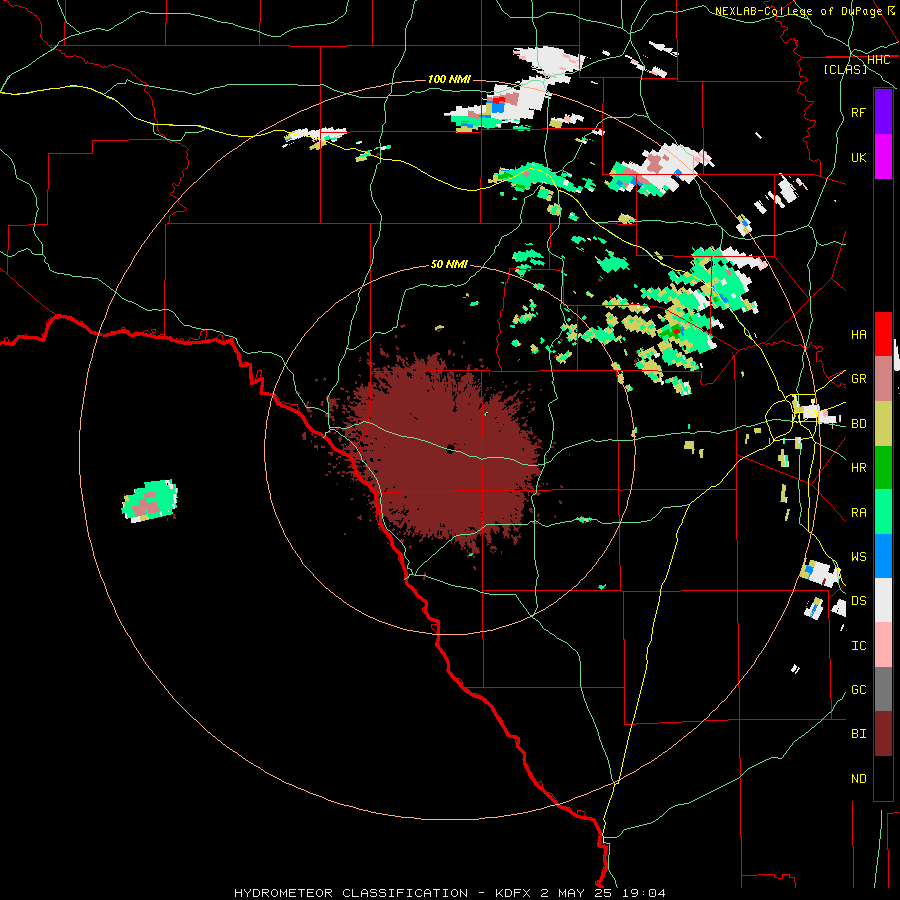Click the 50 NMI range ring label
The height and width of the screenshot is (900, 900).
click(x=449, y=264)
